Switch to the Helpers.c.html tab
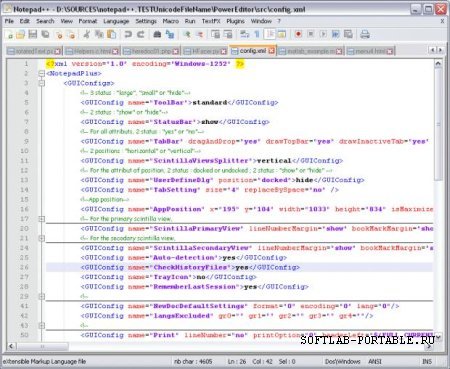The width and height of the screenshot is (450, 369). click(92, 51)
